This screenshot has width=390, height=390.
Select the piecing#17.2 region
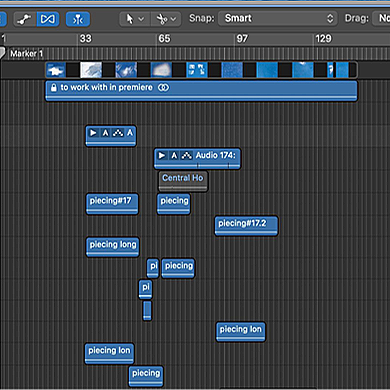tap(246, 226)
